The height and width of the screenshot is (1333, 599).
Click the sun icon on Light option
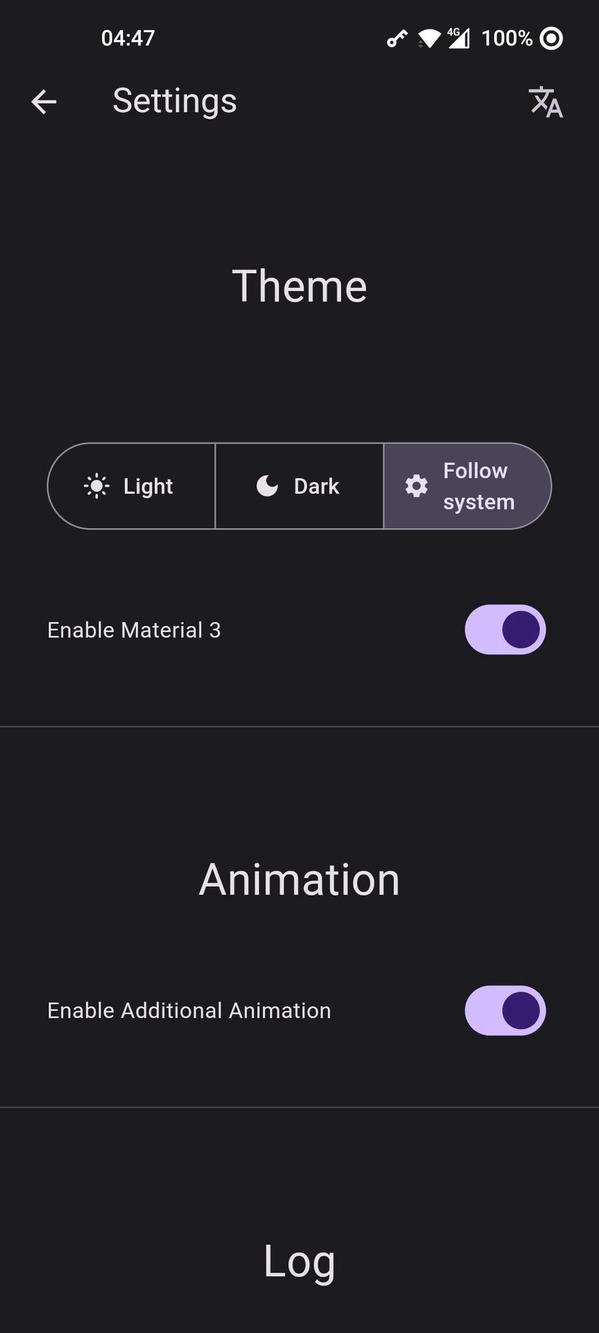tap(97, 486)
